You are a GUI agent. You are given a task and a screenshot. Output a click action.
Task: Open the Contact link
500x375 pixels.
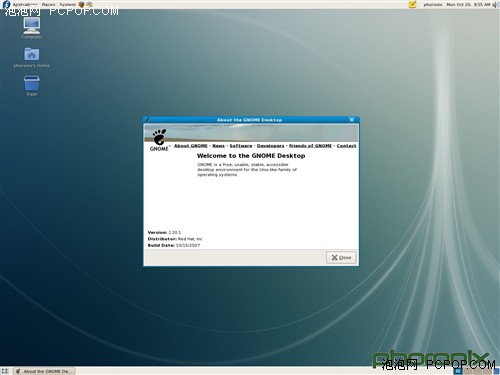(x=346, y=146)
